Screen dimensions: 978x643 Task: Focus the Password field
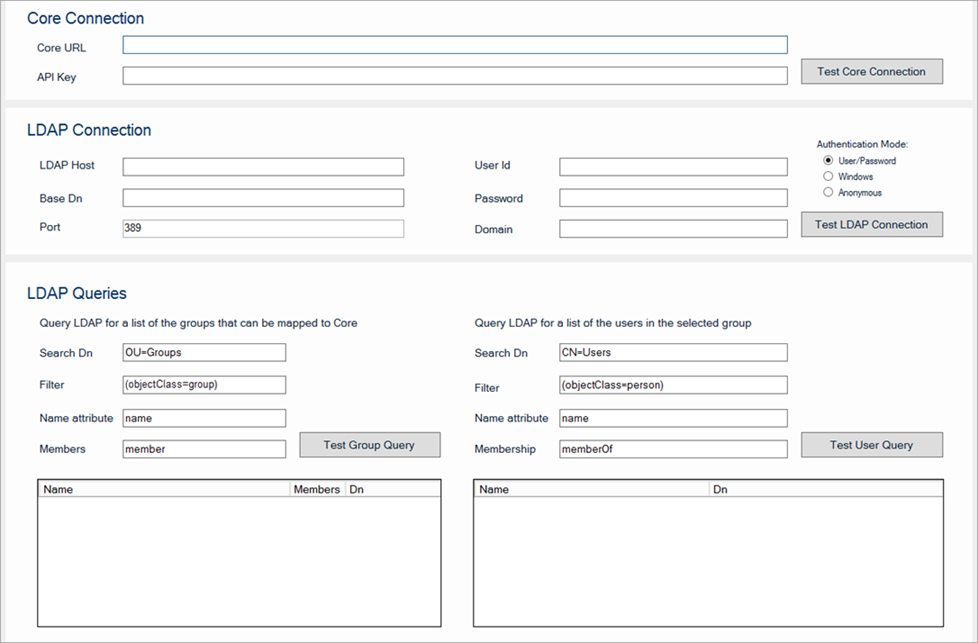tap(673, 198)
